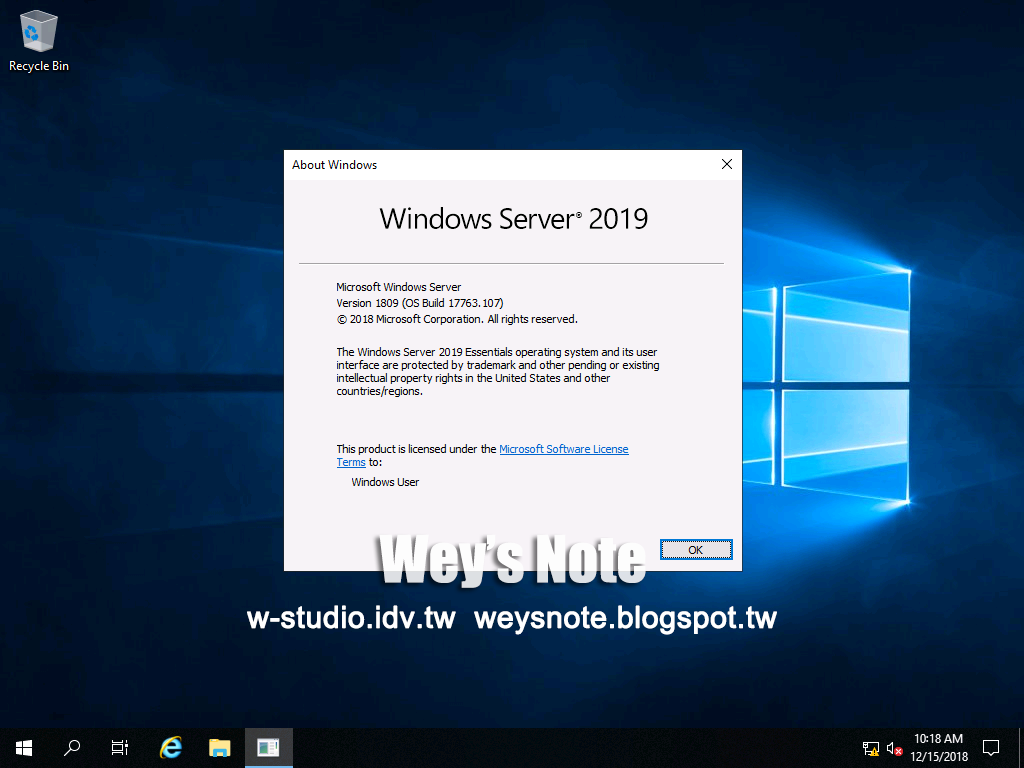Screen dimensions: 1024x768
Task: Open the network status tray icon
Action: (871, 749)
